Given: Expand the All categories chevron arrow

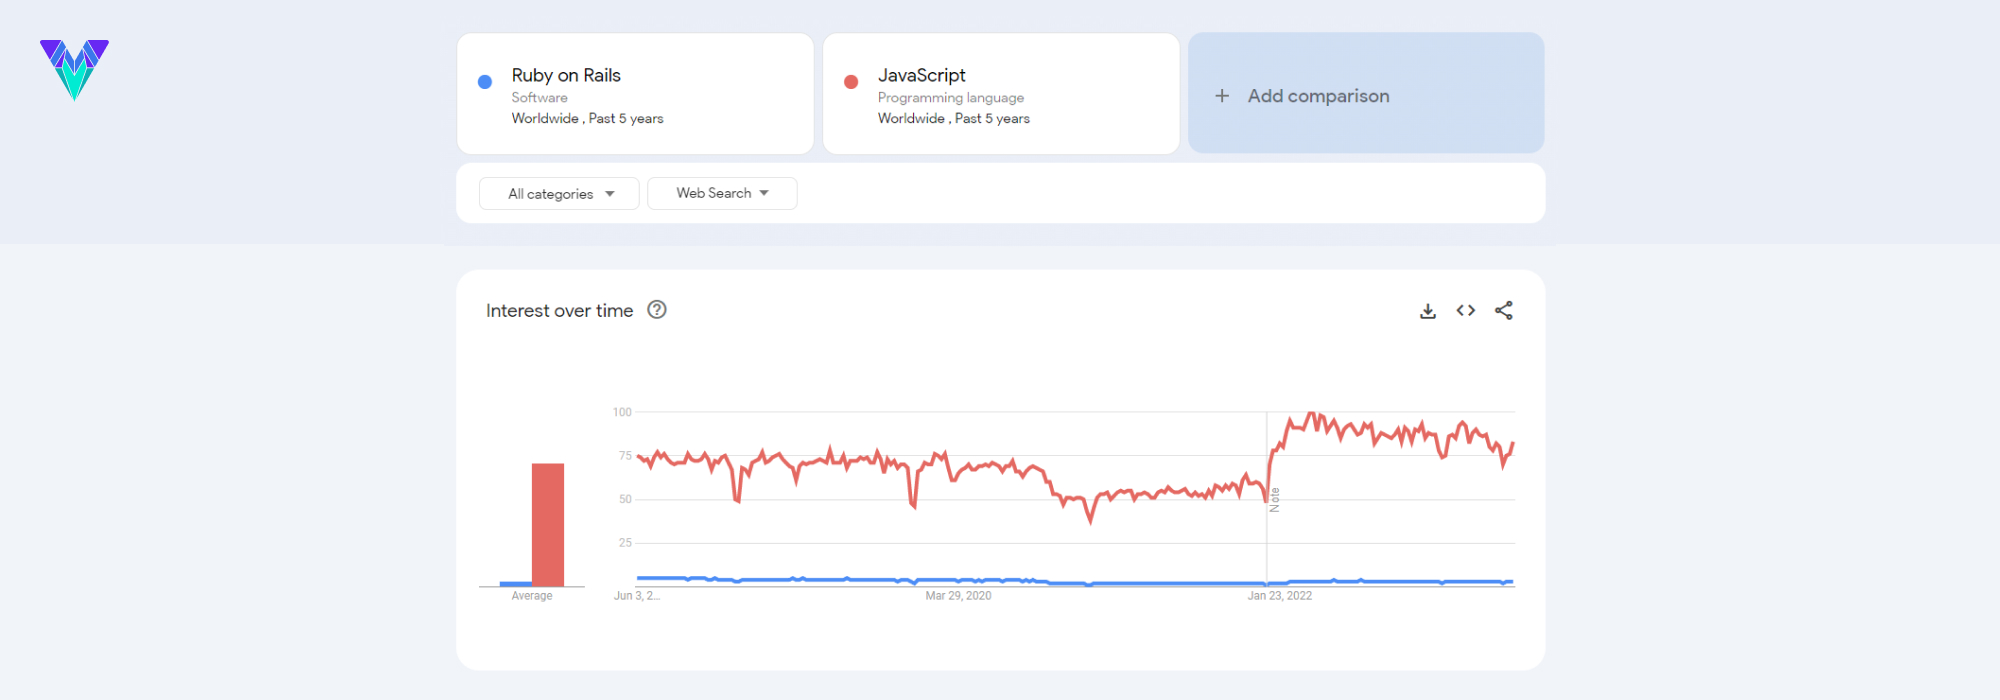Looking at the screenshot, I should click(x=611, y=194).
